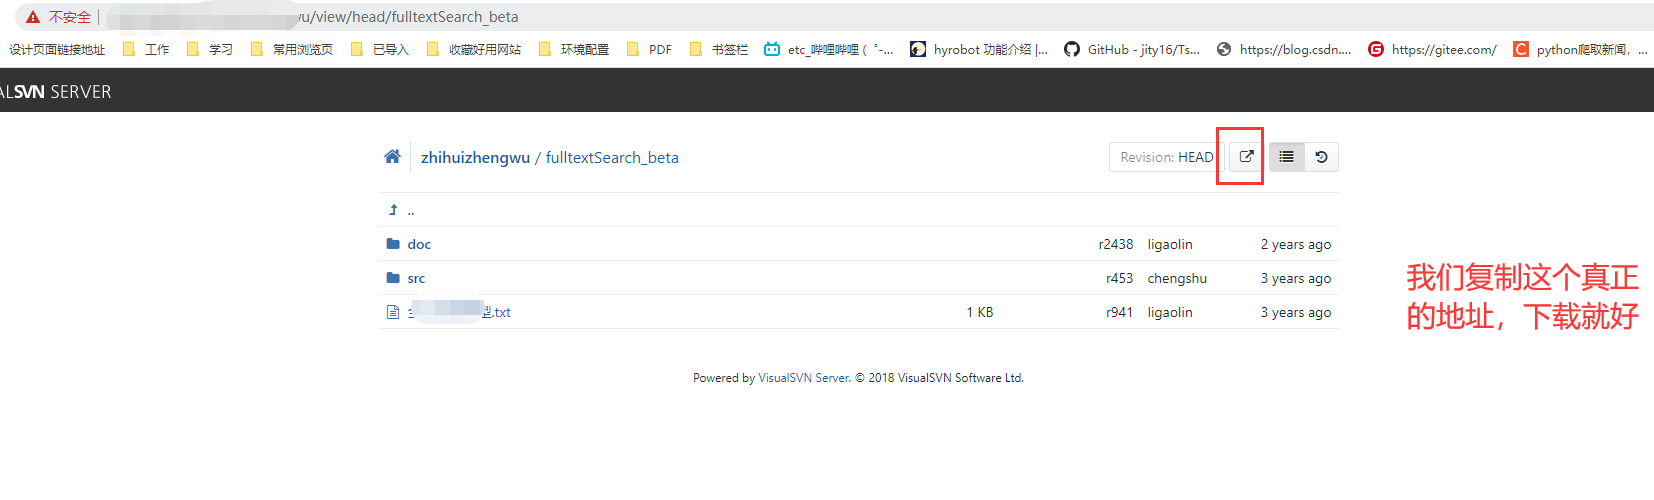Open the bilibili bookmark icon

[771, 49]
